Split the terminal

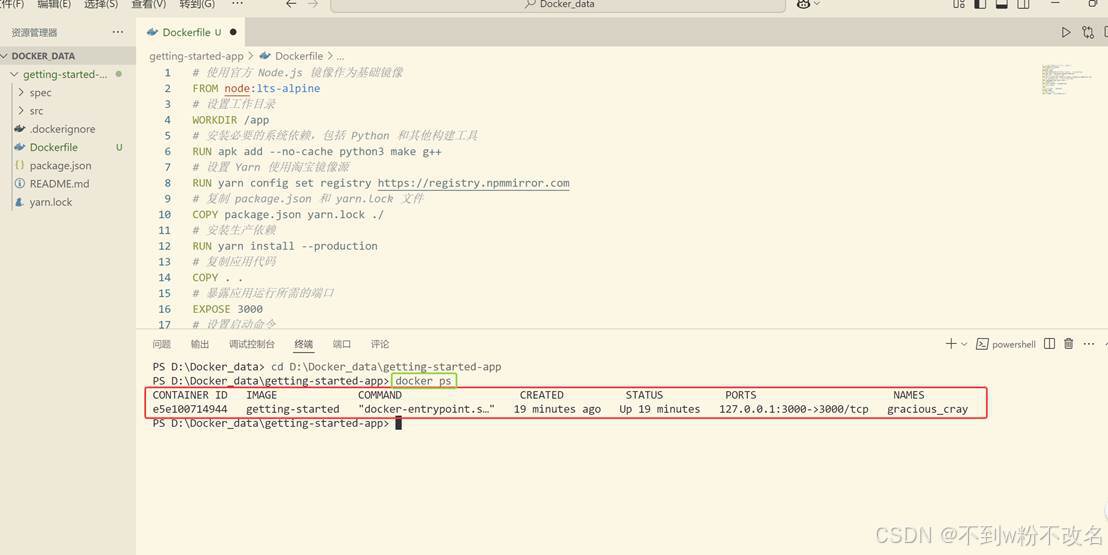coord(1049,344)
